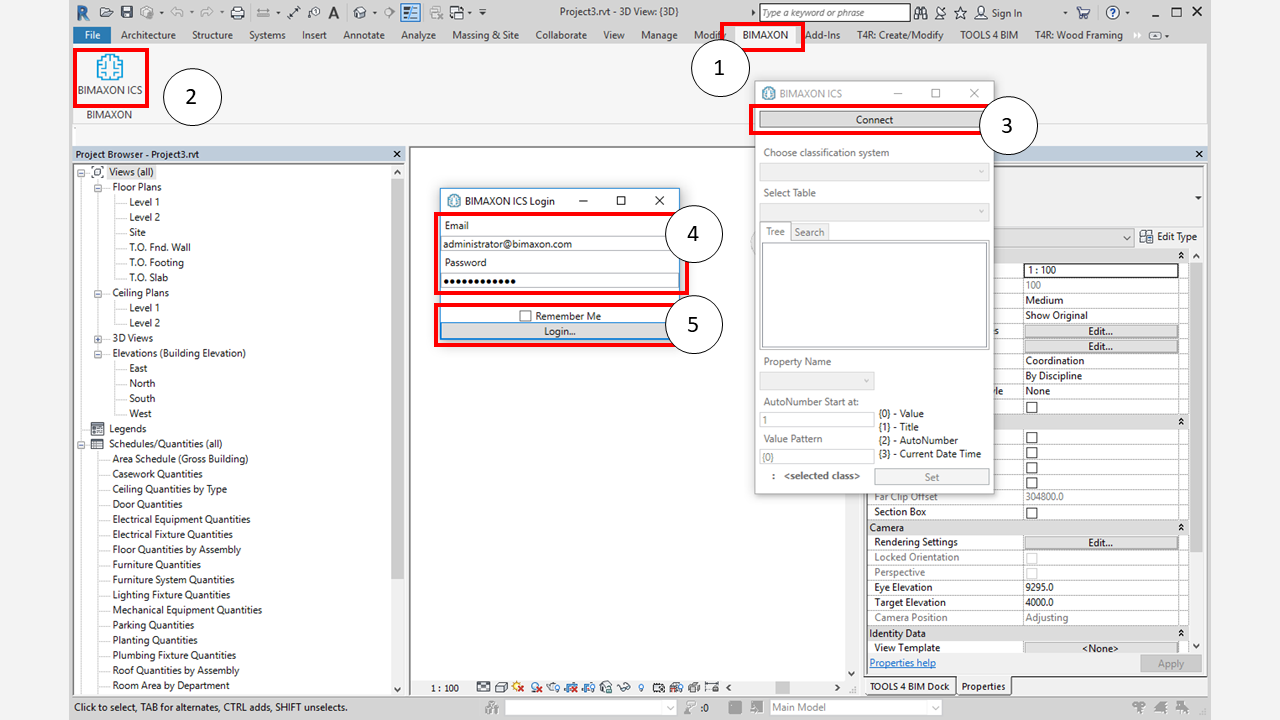Open the File menu

pyautogui.click(x=92, y=35)
